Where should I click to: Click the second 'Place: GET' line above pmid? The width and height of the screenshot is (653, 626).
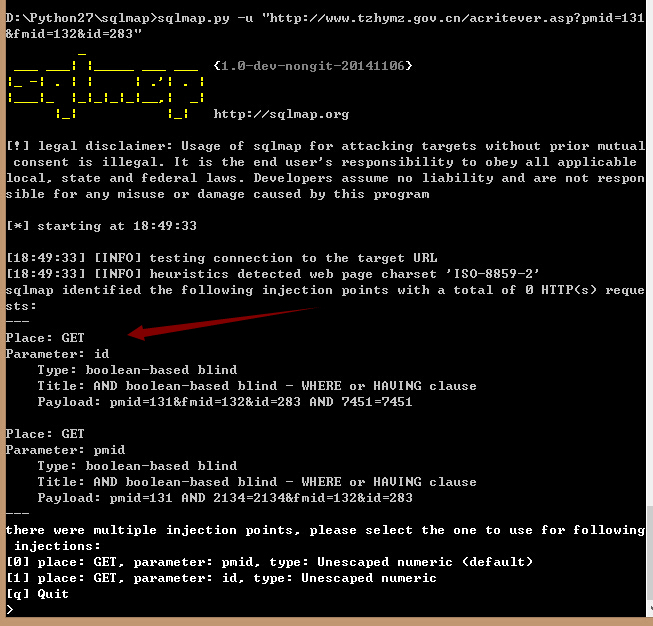point(45,434)
